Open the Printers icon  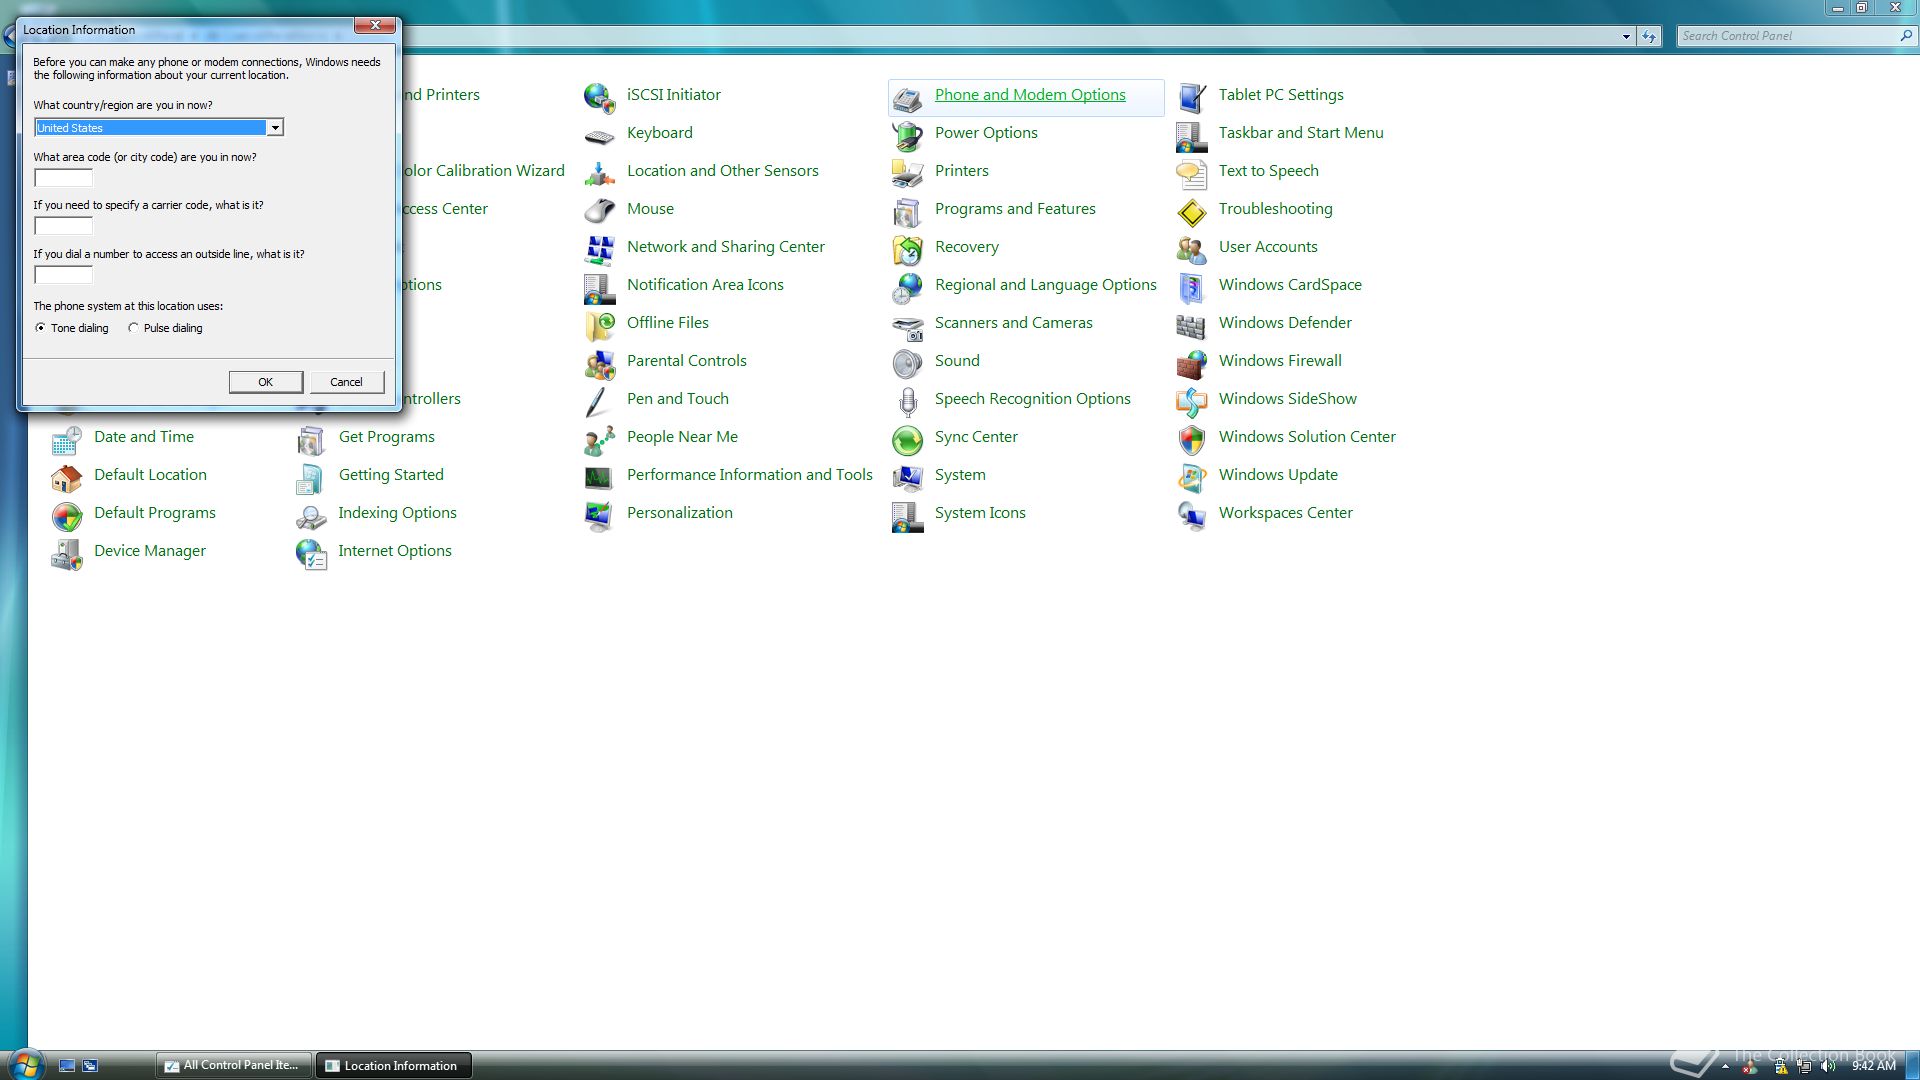(907, 173)
